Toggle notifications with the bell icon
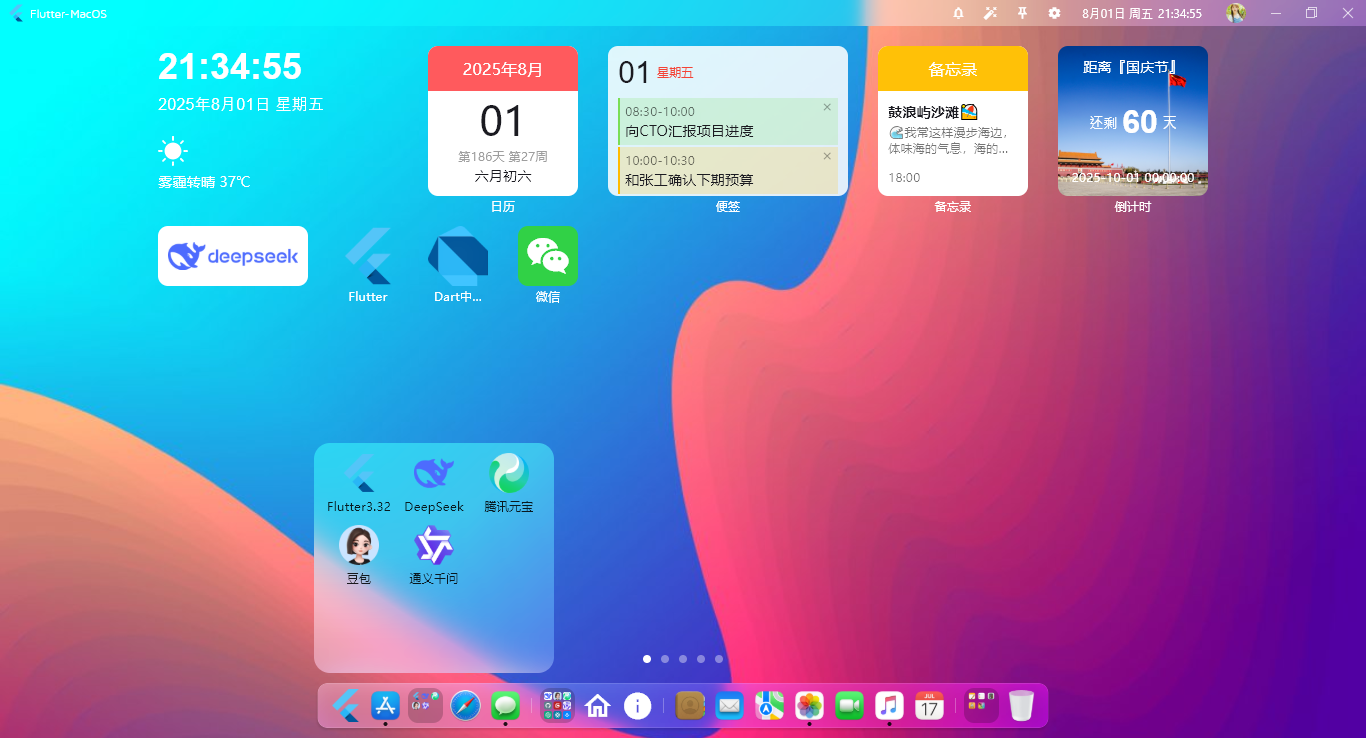 coord(958,13)
